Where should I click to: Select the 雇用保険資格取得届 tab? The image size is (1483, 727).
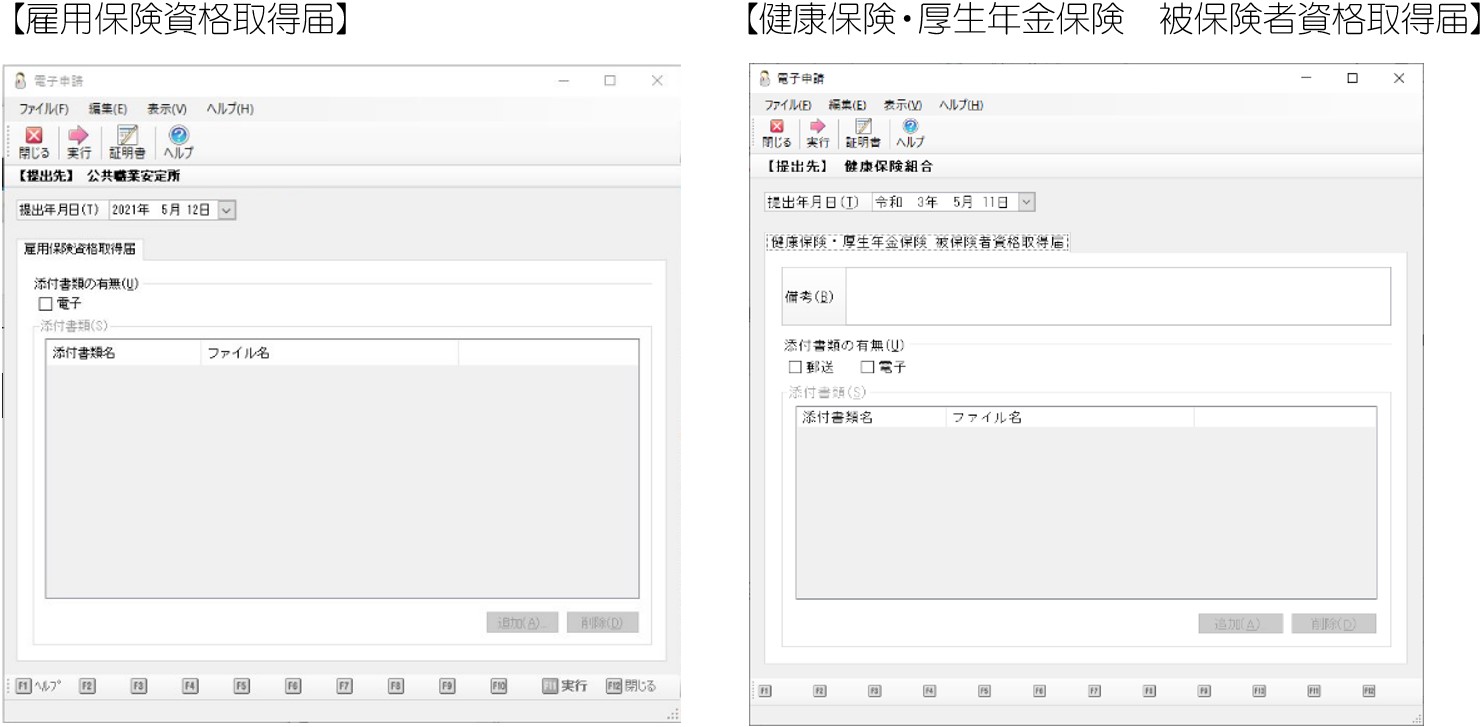[79, 249]
